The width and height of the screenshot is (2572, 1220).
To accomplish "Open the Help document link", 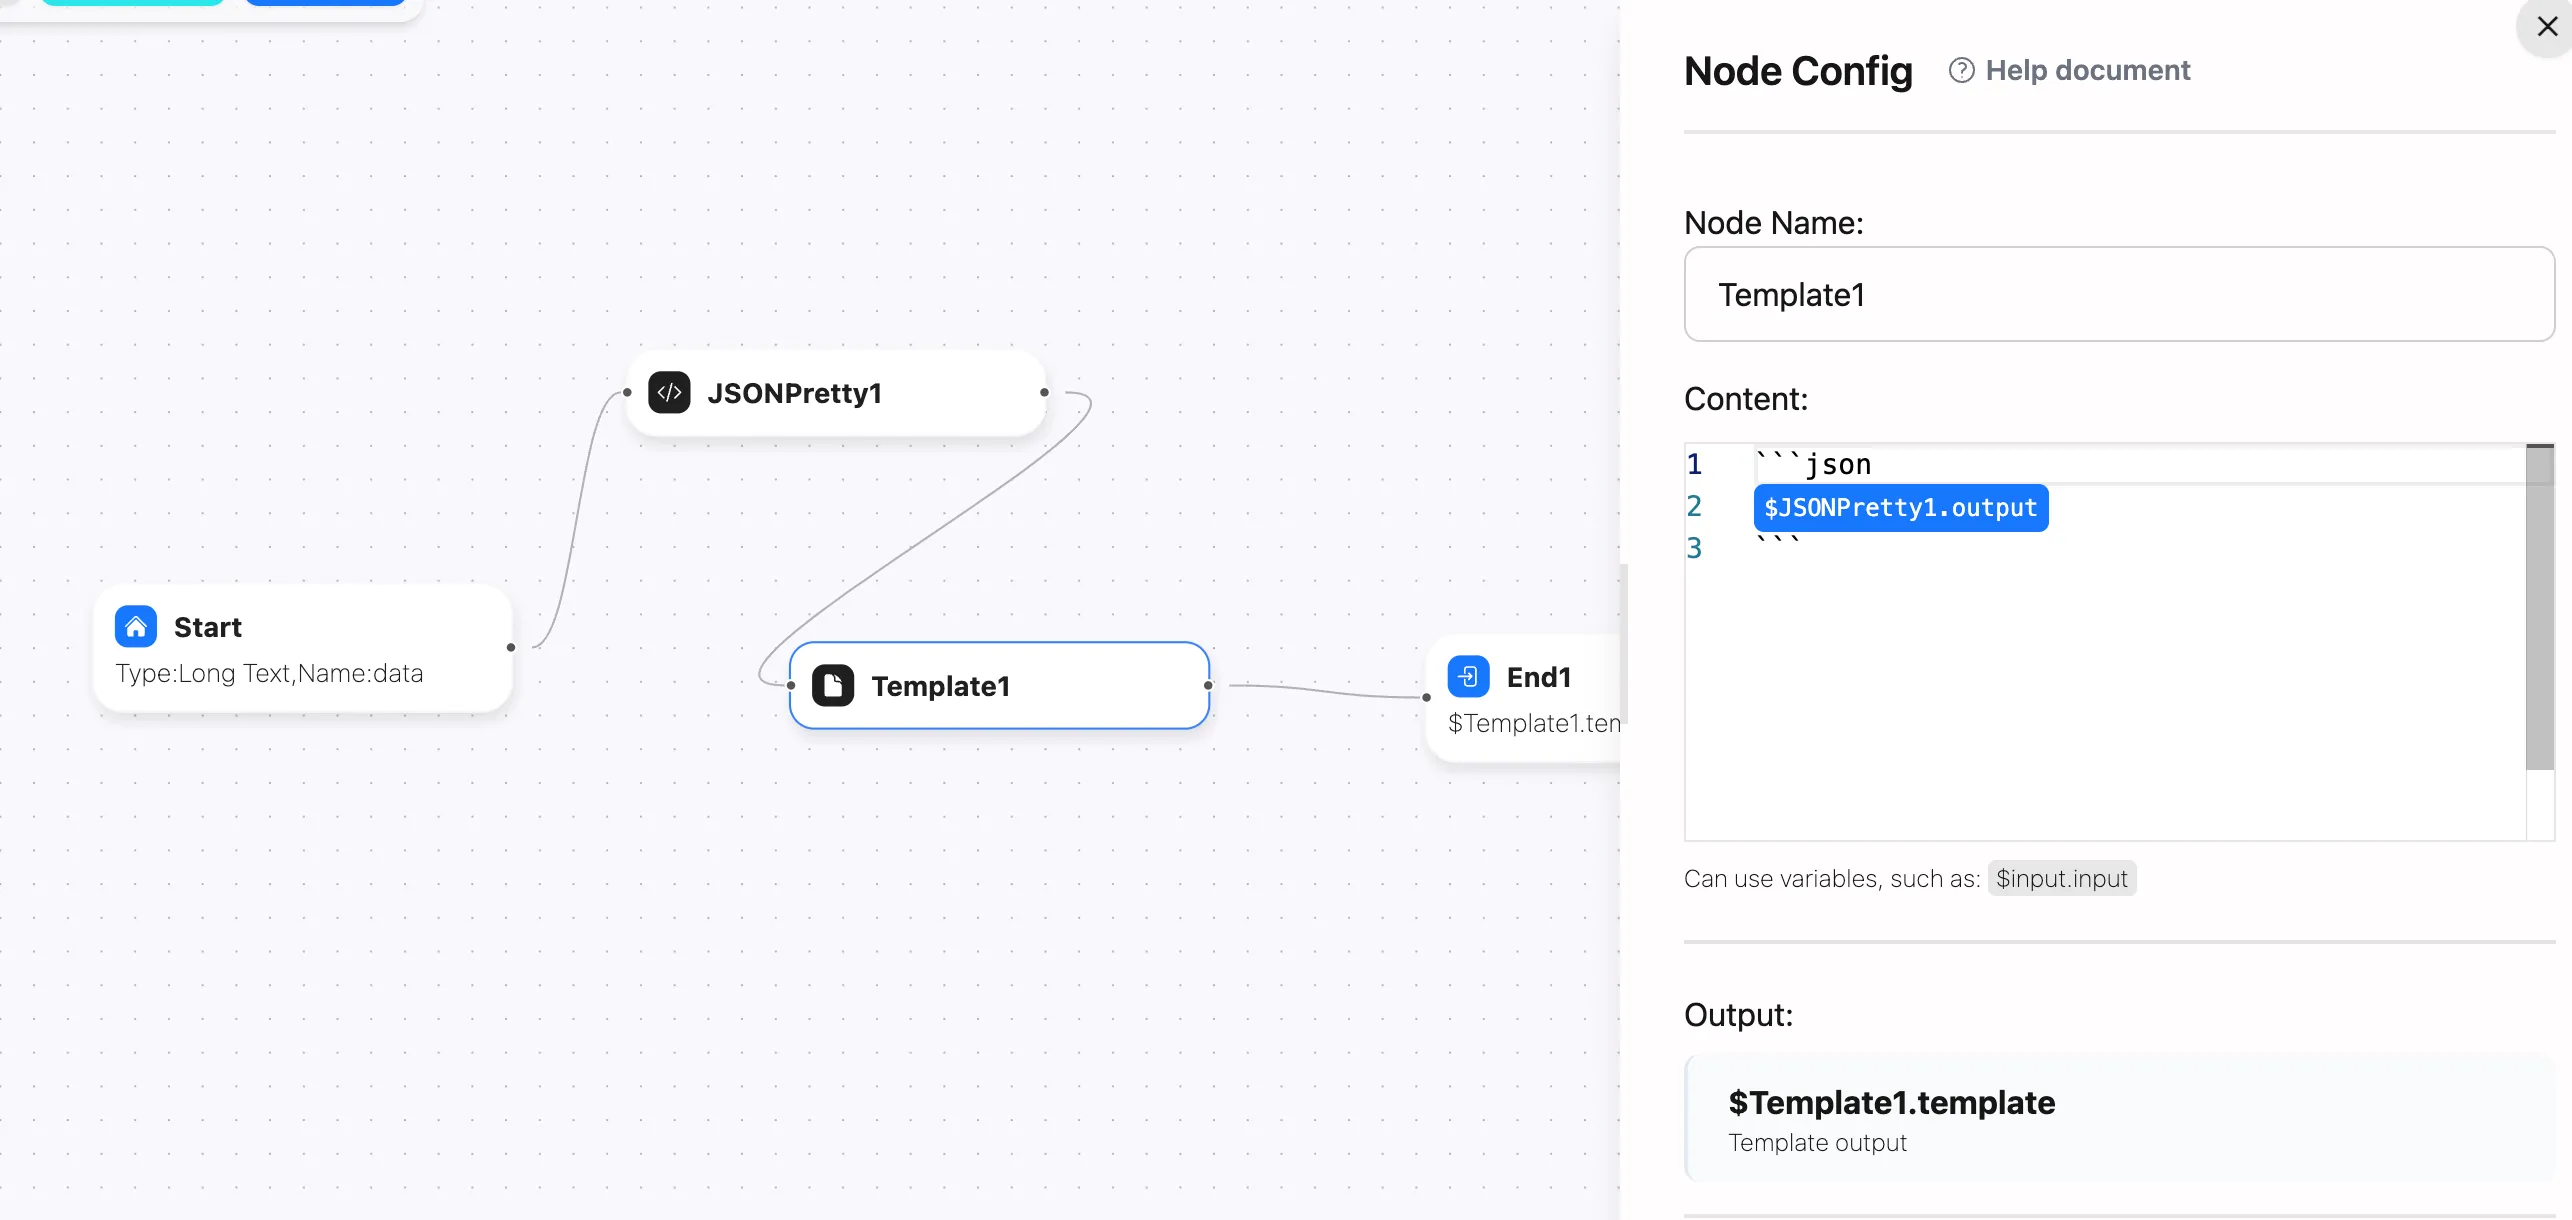I will pos(2087,70).
